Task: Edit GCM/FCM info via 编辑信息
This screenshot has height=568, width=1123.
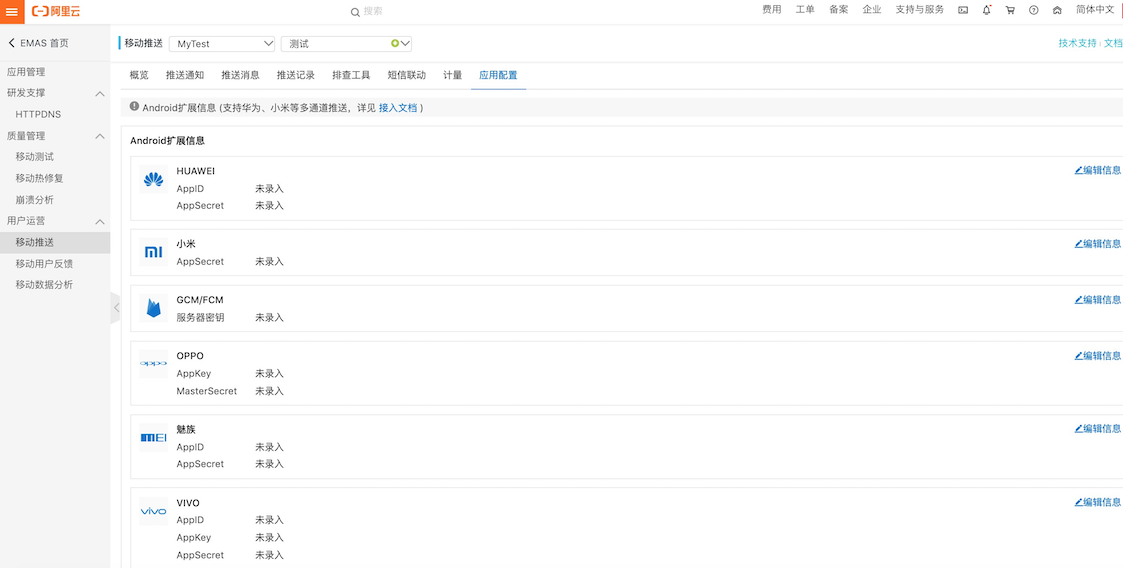Action: (x=1098, y=299)
